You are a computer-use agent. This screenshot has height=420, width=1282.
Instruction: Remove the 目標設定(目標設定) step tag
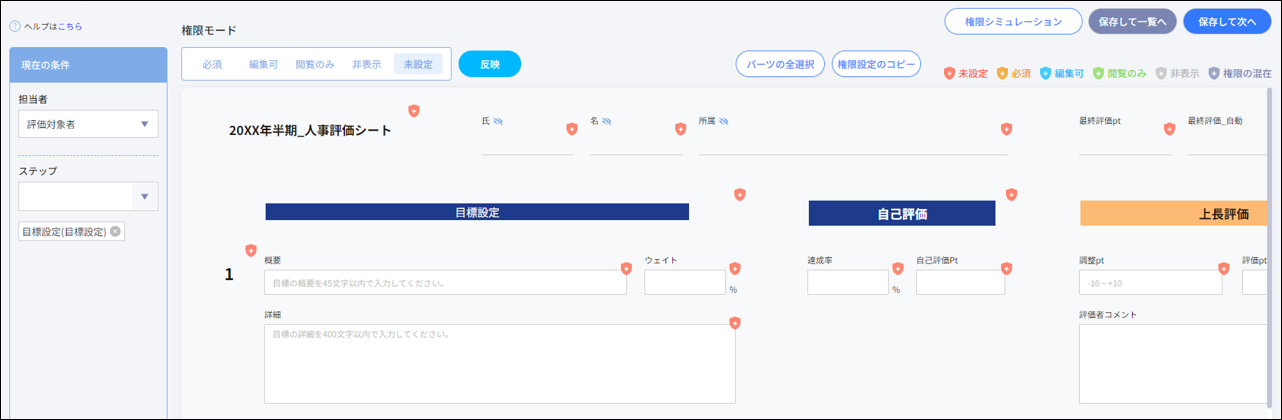point(115,232)
